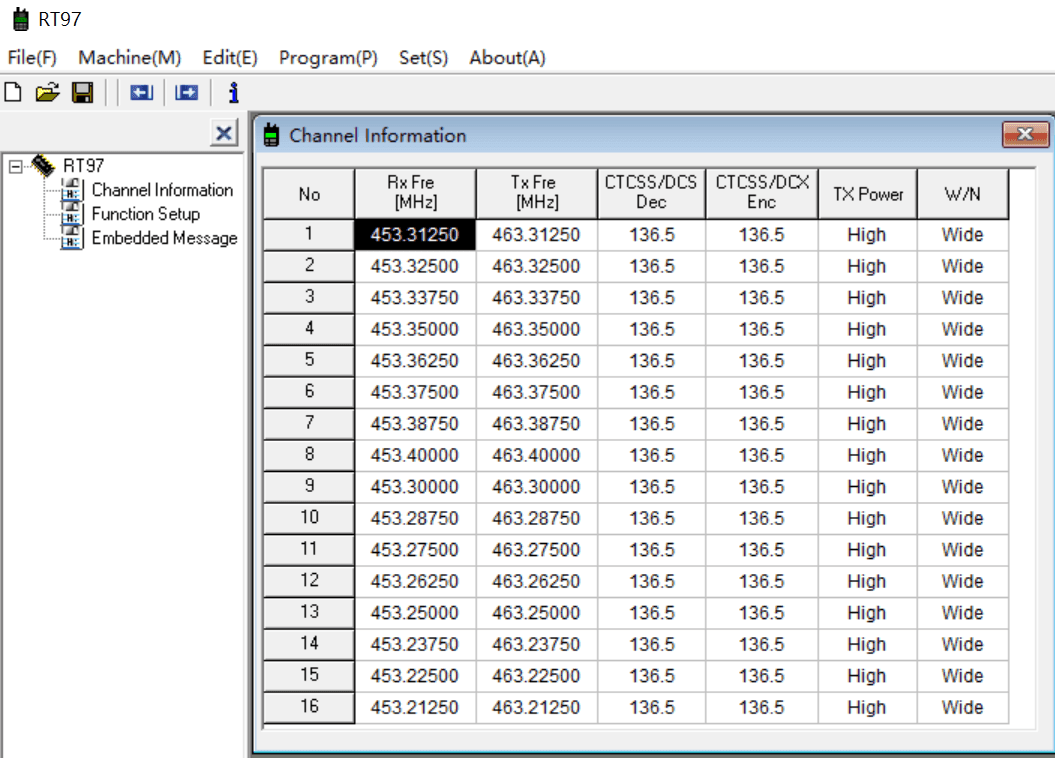Open Function Setup from the tree
Image resolution: width=1055 pixels, height=758 pixels.
(x=145, y=214)
